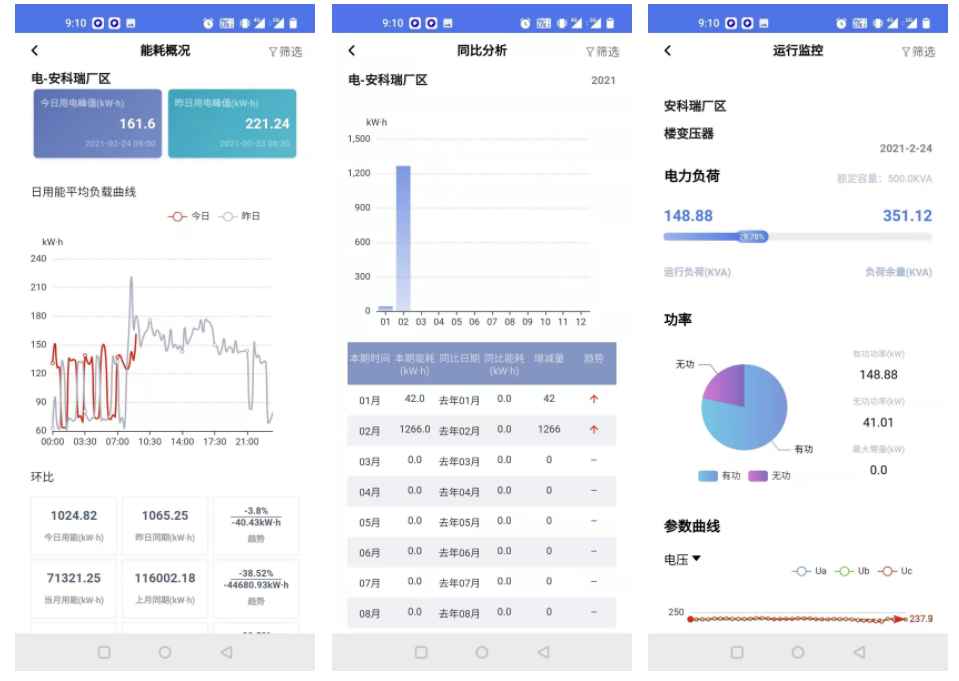This screenshot has width=959, height=681.
Task: Select 增减量 column header
Action: tap(549, 359)
